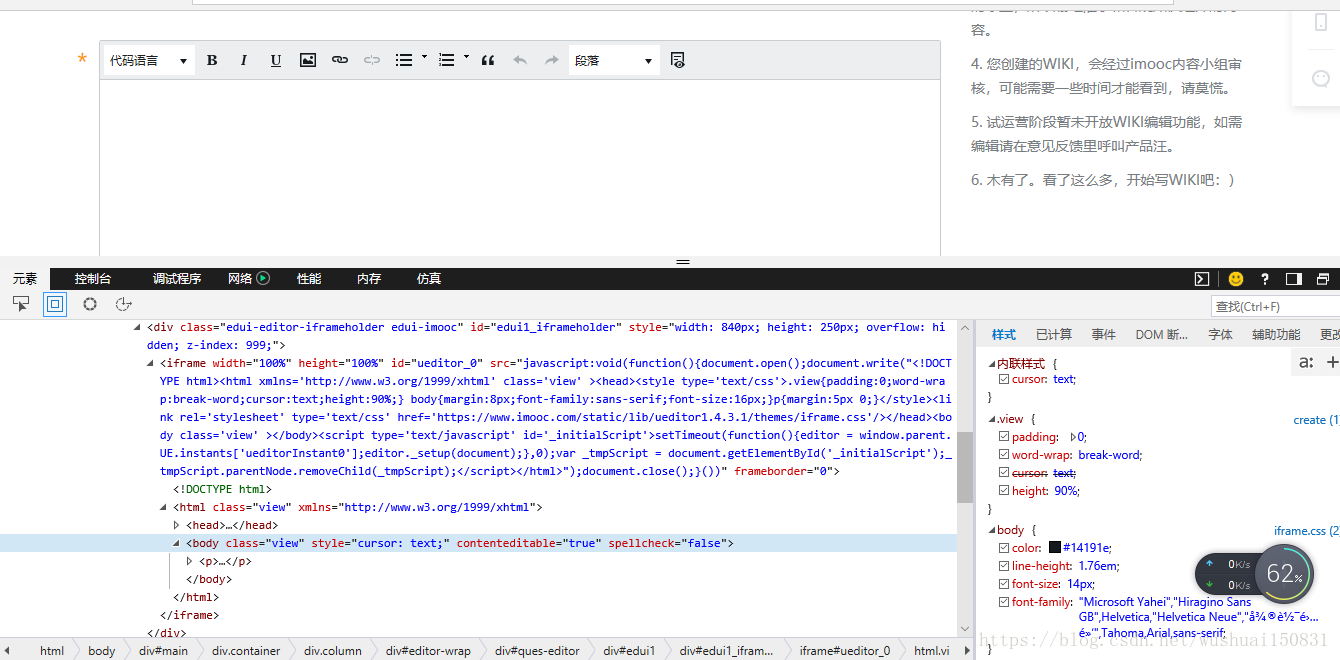This screenshot has width=1340, height=660.
Task: Open the 字体 tab
Action: tap(1221, 335)
